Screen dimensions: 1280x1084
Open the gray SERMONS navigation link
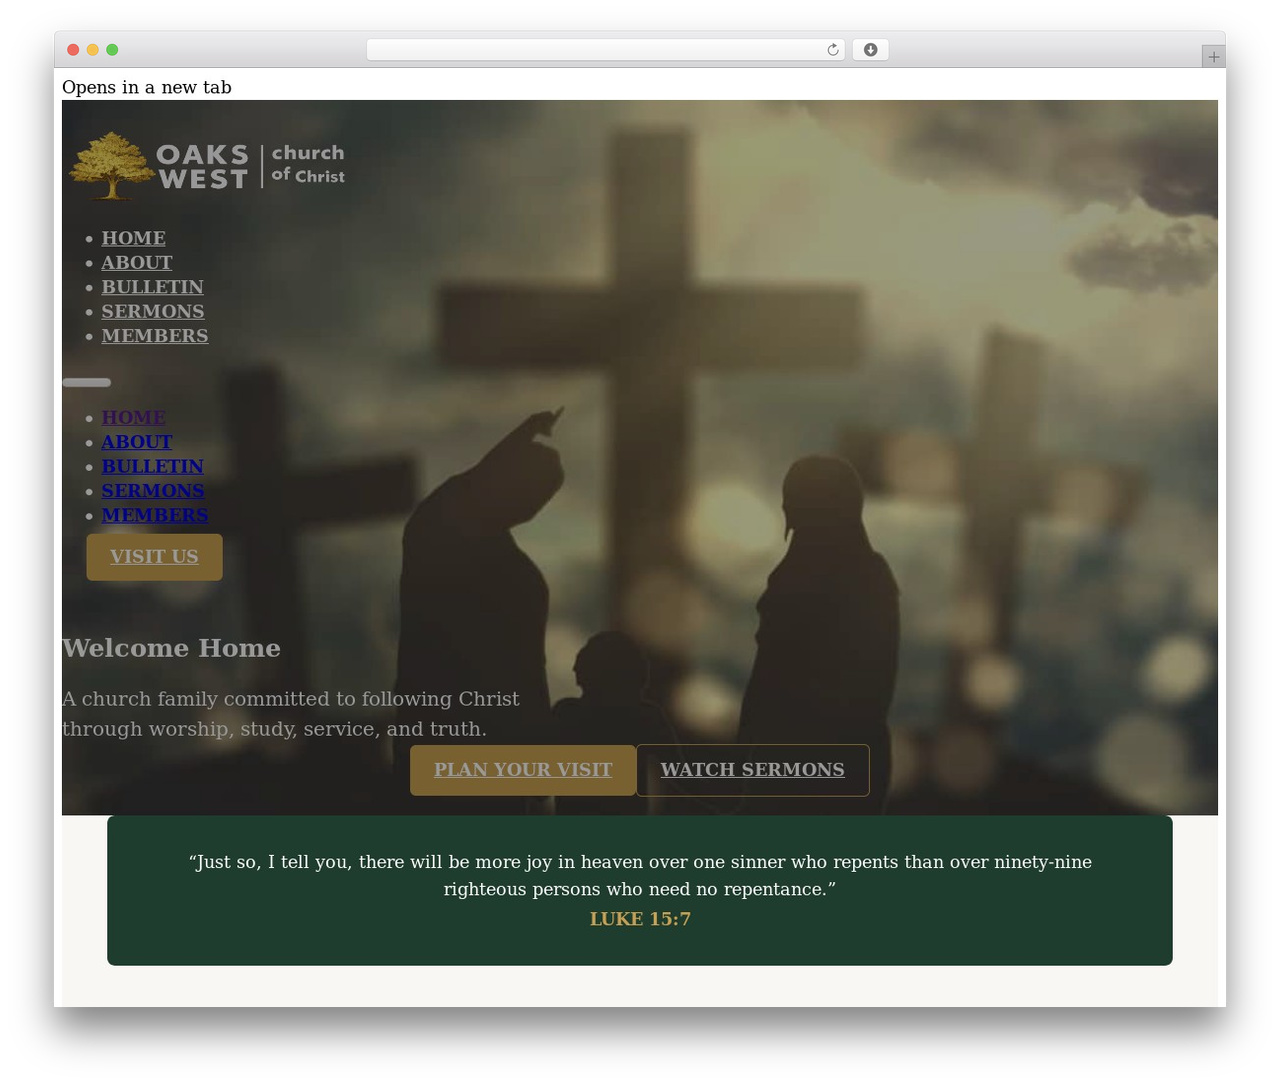(153, 311)
